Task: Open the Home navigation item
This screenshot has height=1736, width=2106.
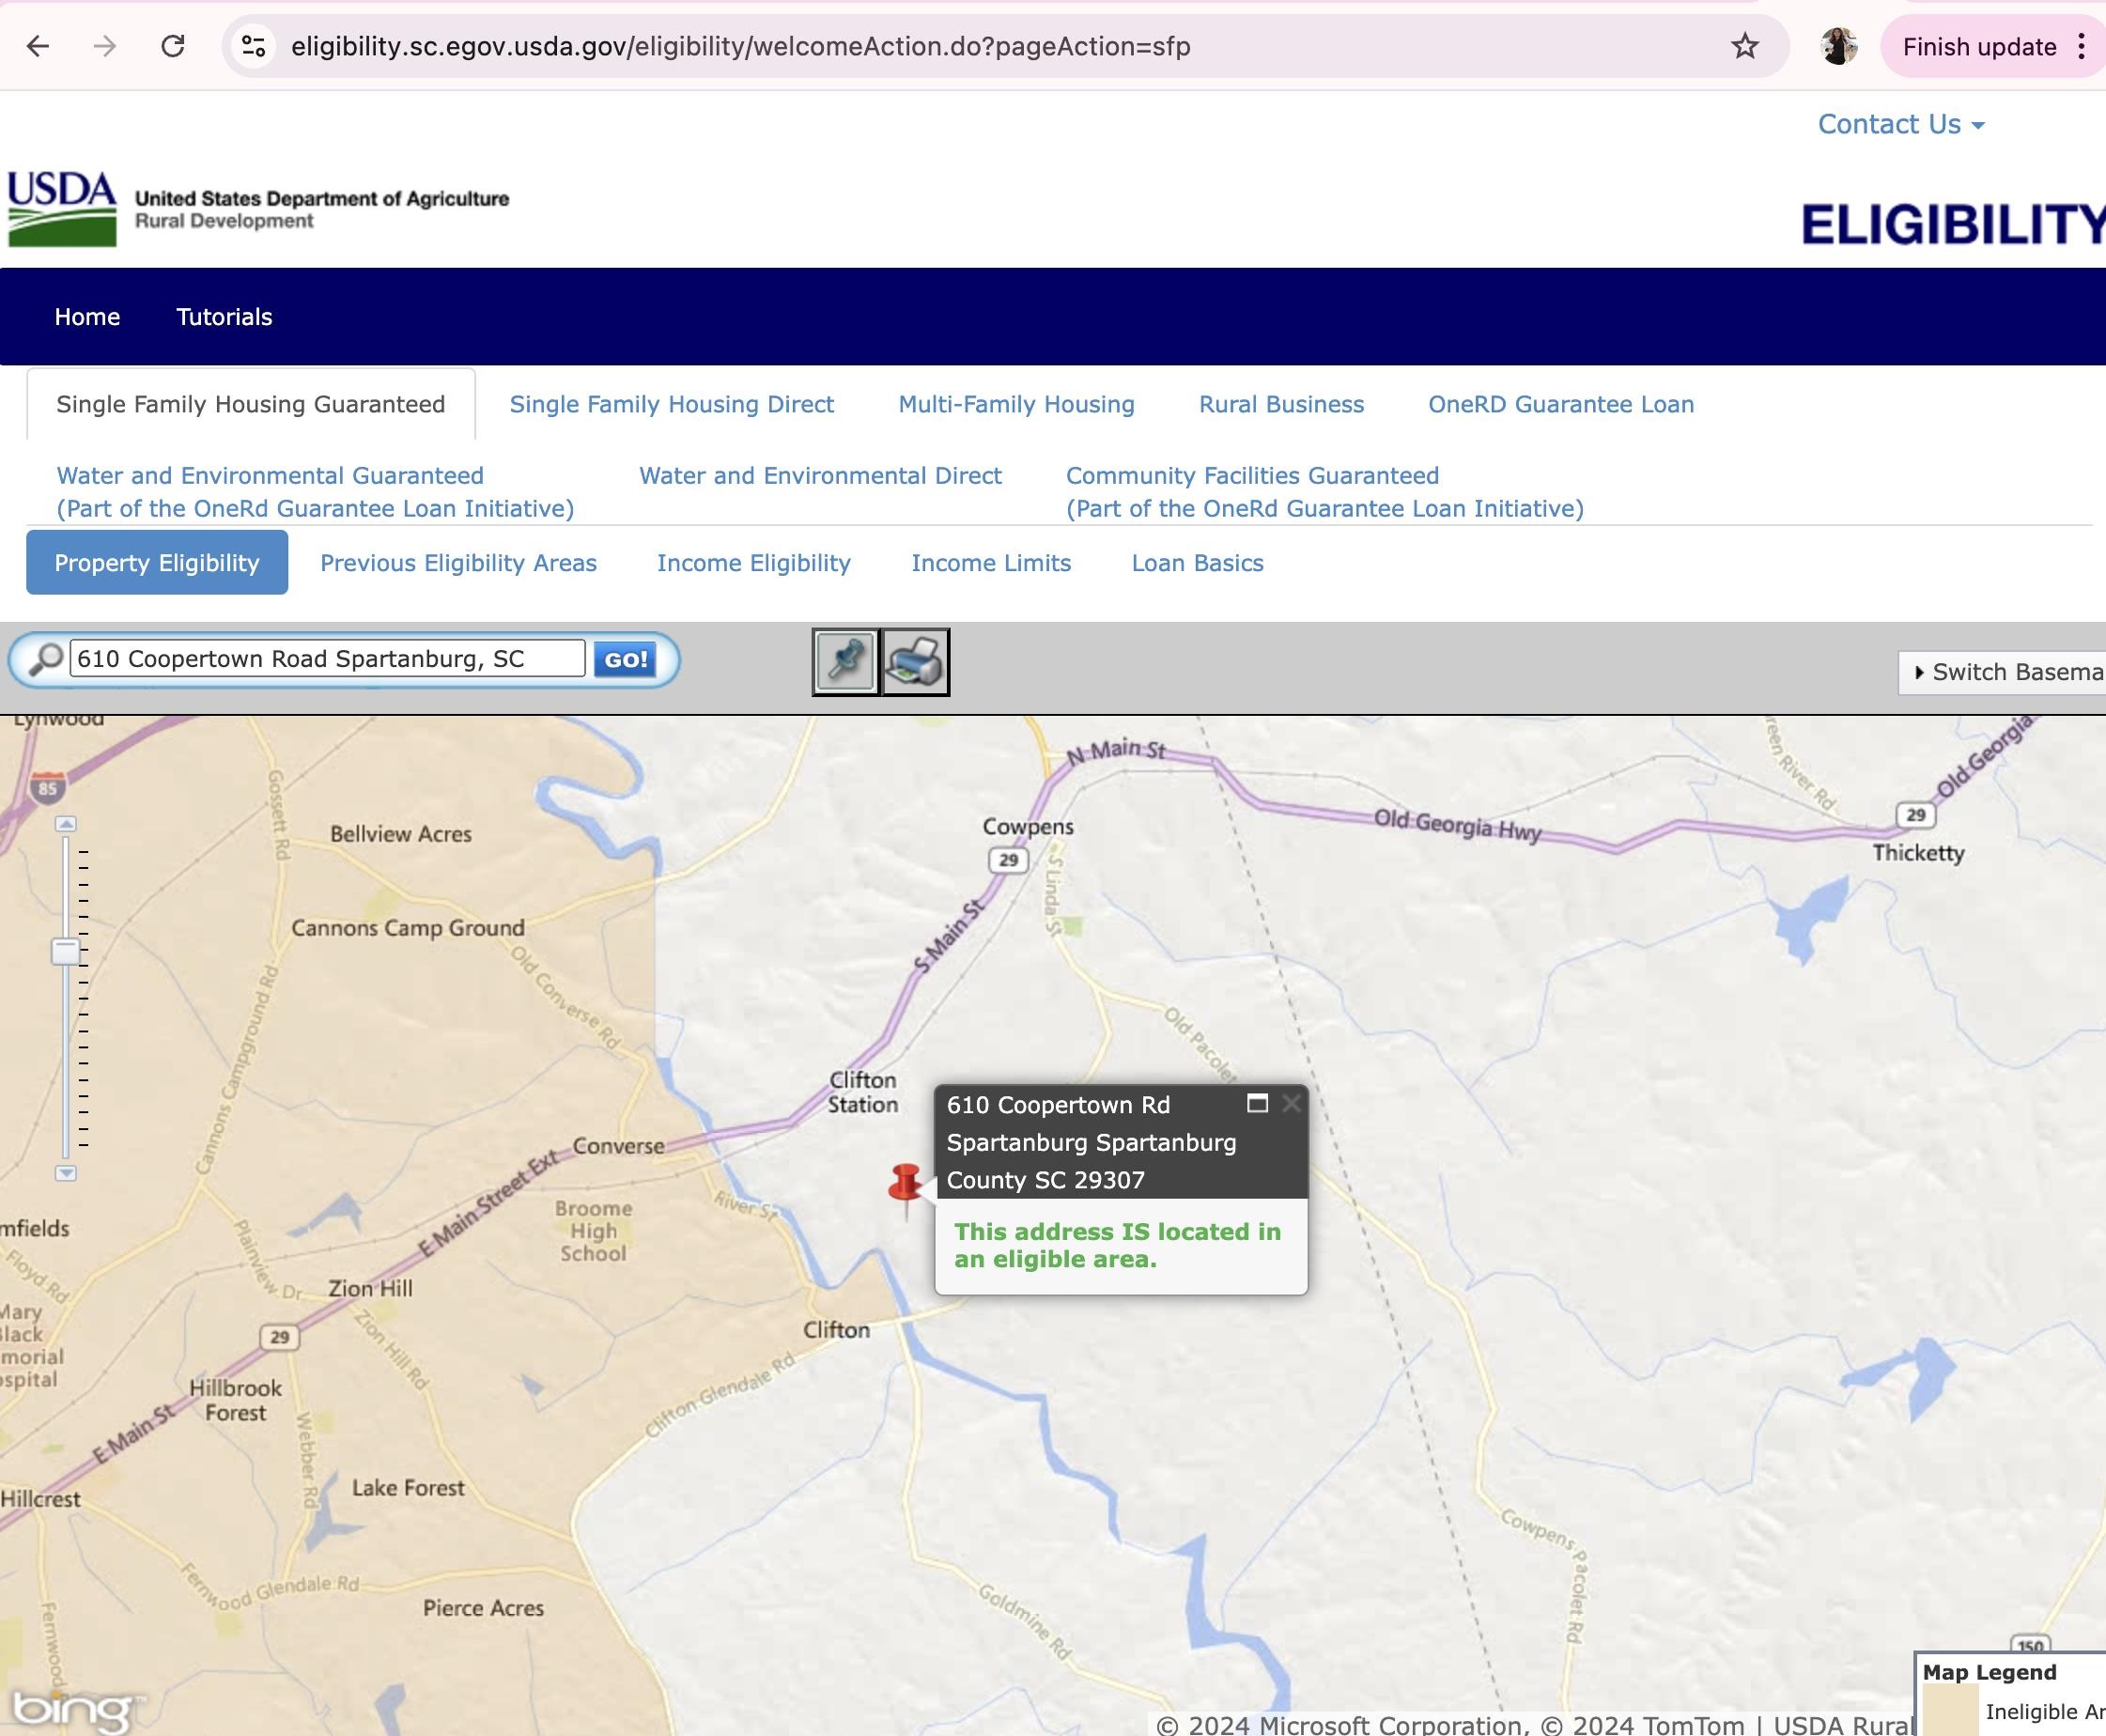Action: point(87,317)
